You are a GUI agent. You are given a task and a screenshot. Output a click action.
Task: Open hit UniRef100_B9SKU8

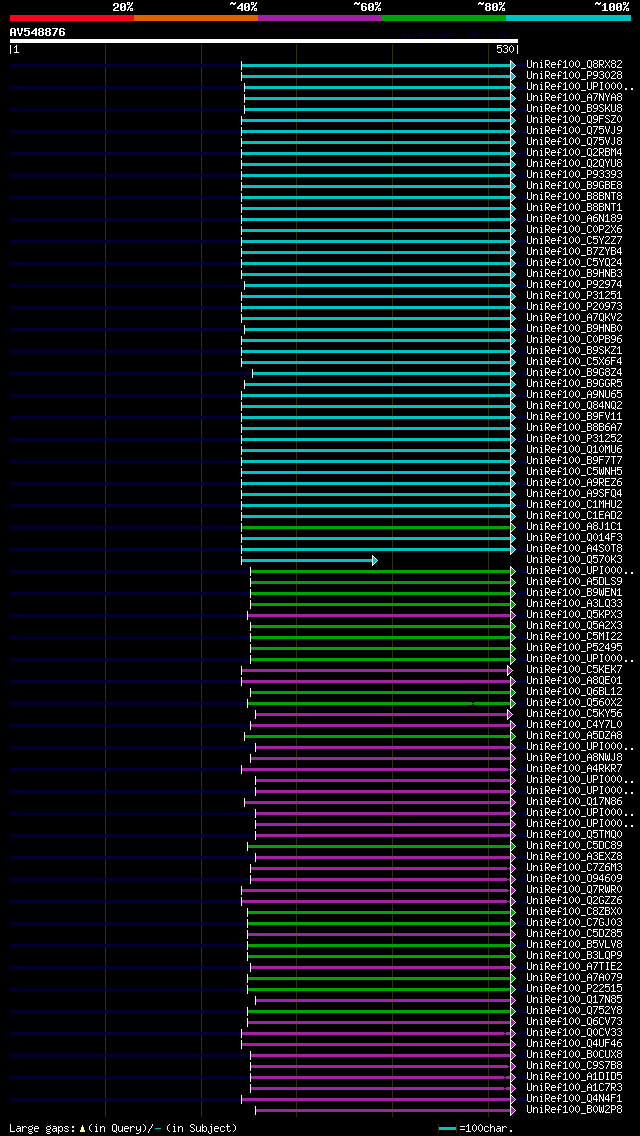tap(574, 109)
